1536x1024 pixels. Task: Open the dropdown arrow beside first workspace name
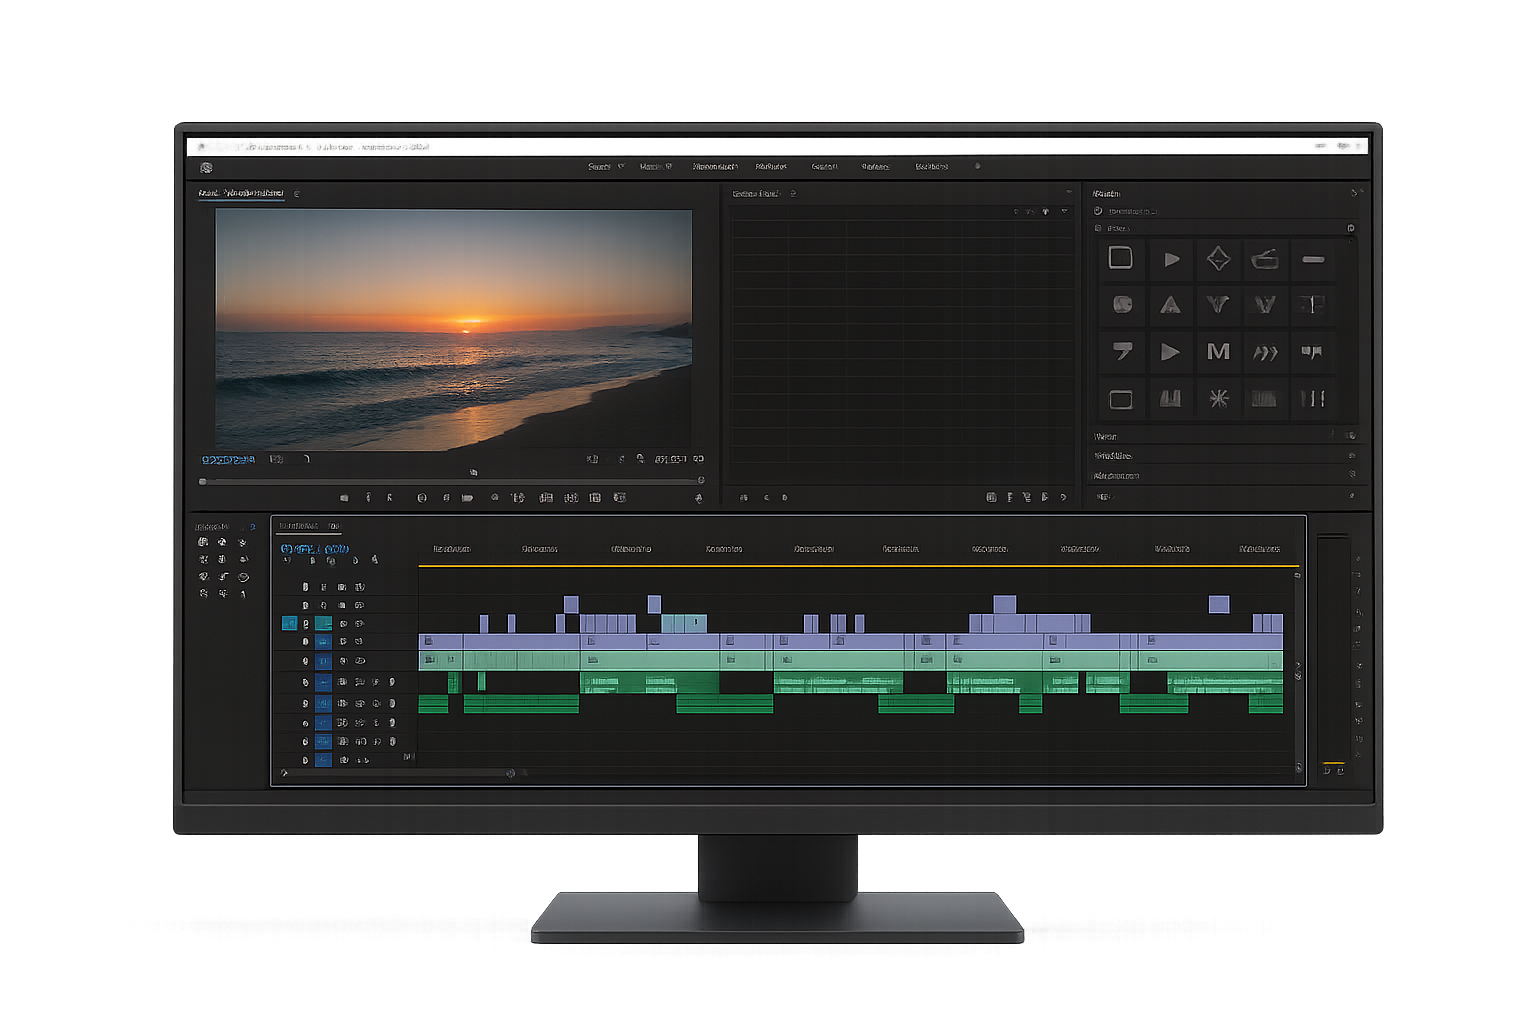click(621, 167)
